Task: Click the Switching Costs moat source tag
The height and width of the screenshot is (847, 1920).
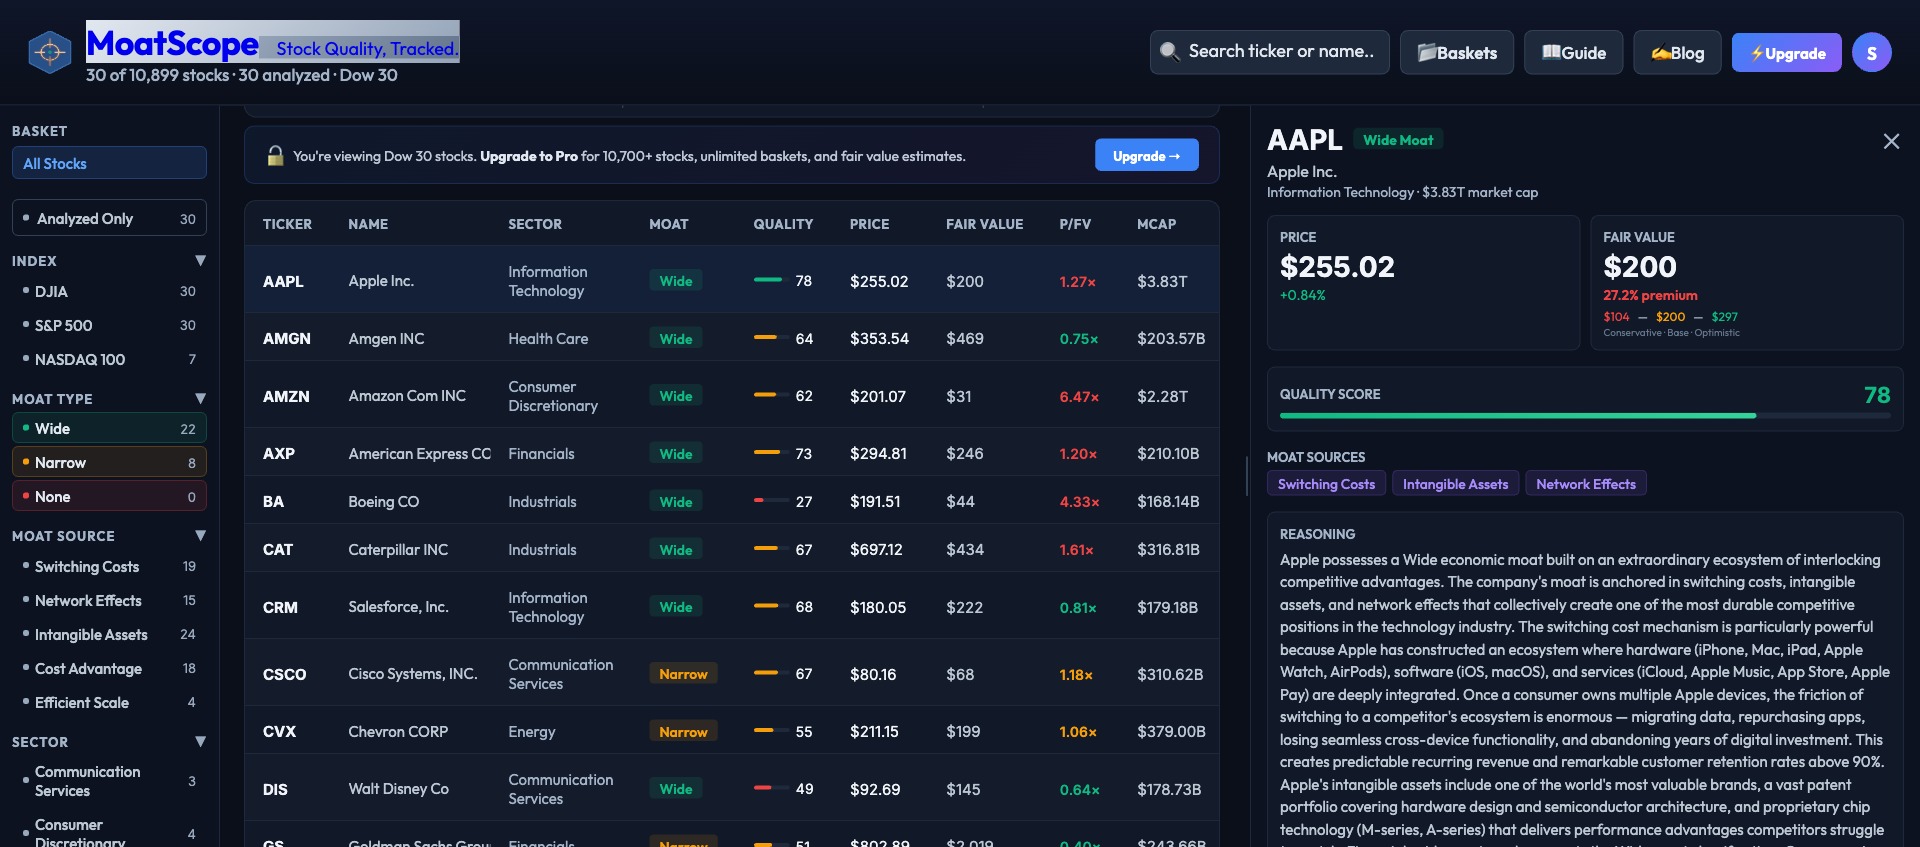Action: (x=1326, y=484)
